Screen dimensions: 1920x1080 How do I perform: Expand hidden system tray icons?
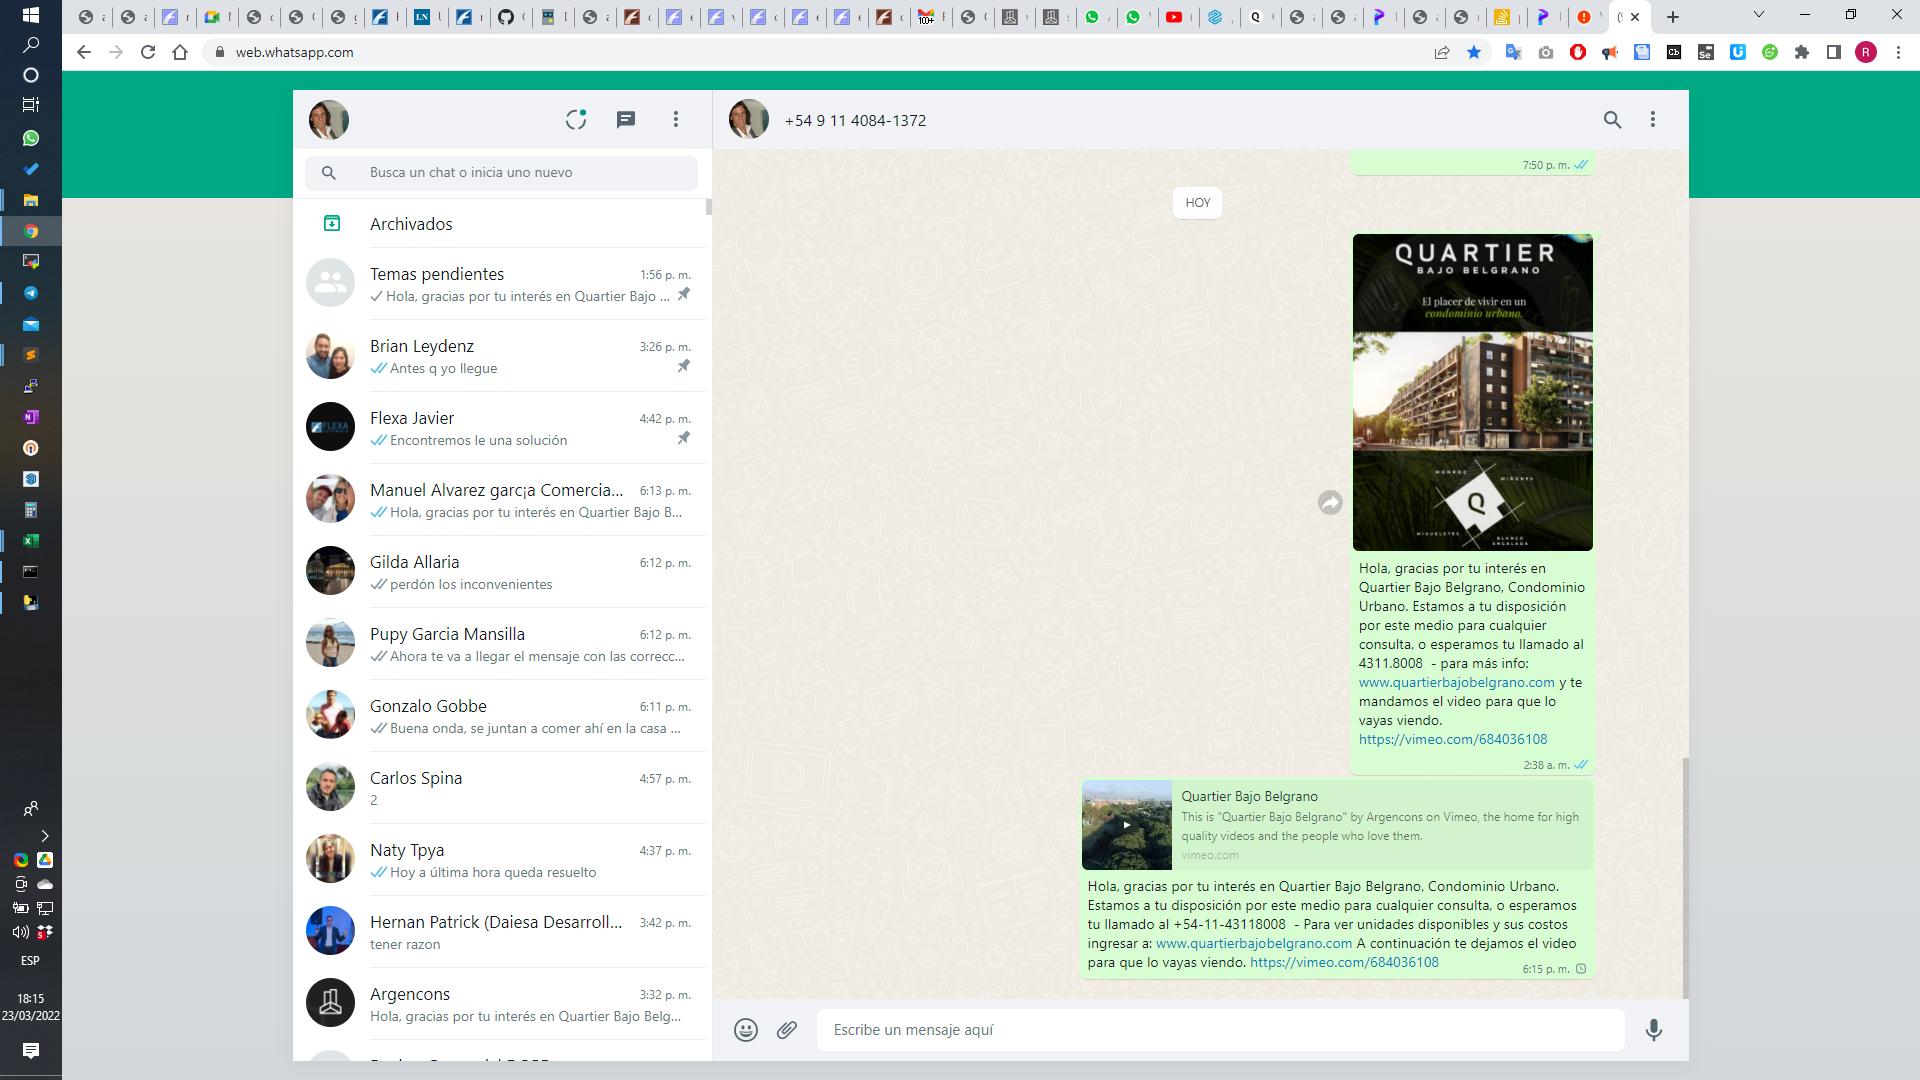[x=44, y=835]
